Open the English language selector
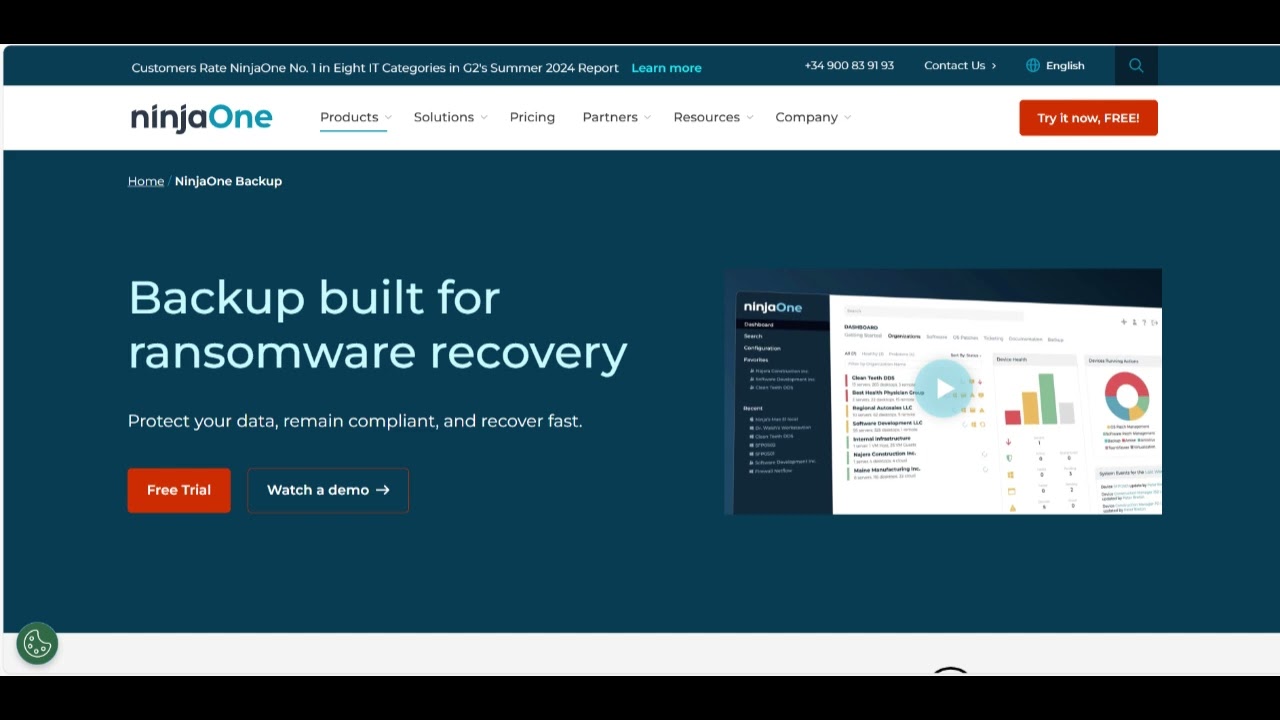1280x720 pixels. (1065, 66)
